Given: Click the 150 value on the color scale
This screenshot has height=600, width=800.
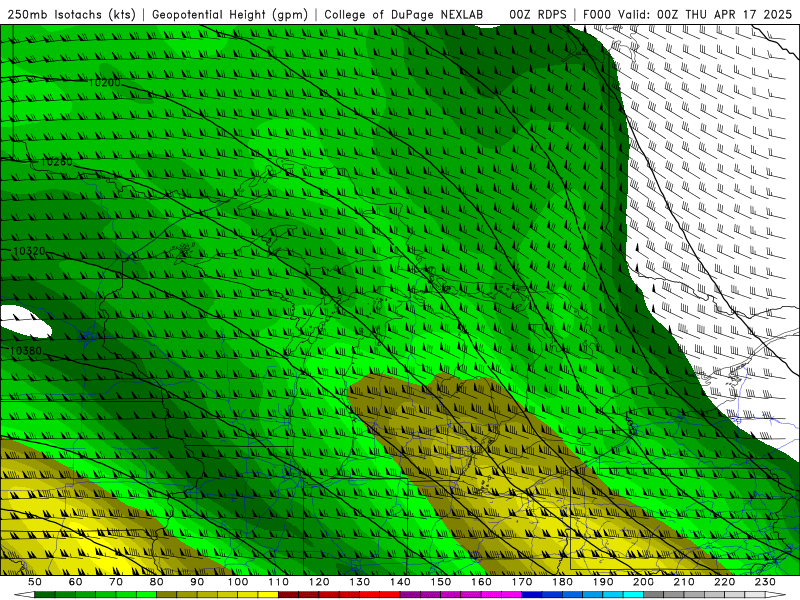Looking at the screenshot, I should 441,582.
